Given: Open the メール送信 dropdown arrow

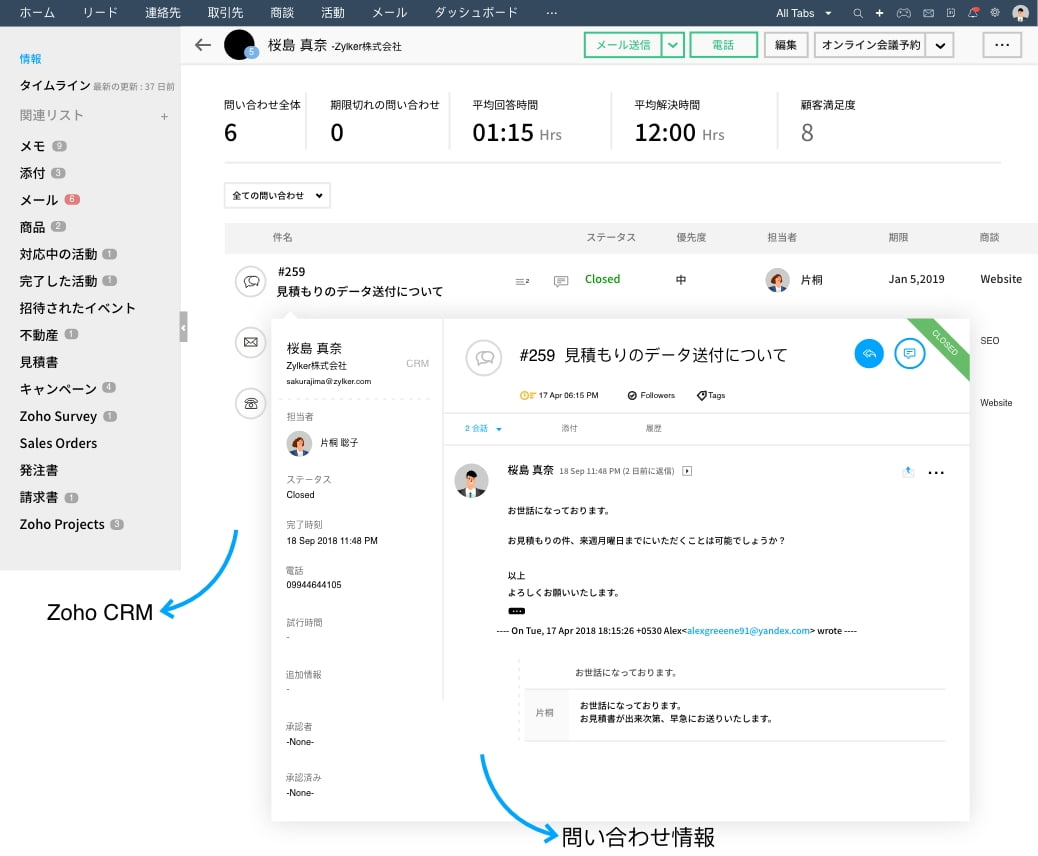Looking at the screenshot, I should coord(673,45).
